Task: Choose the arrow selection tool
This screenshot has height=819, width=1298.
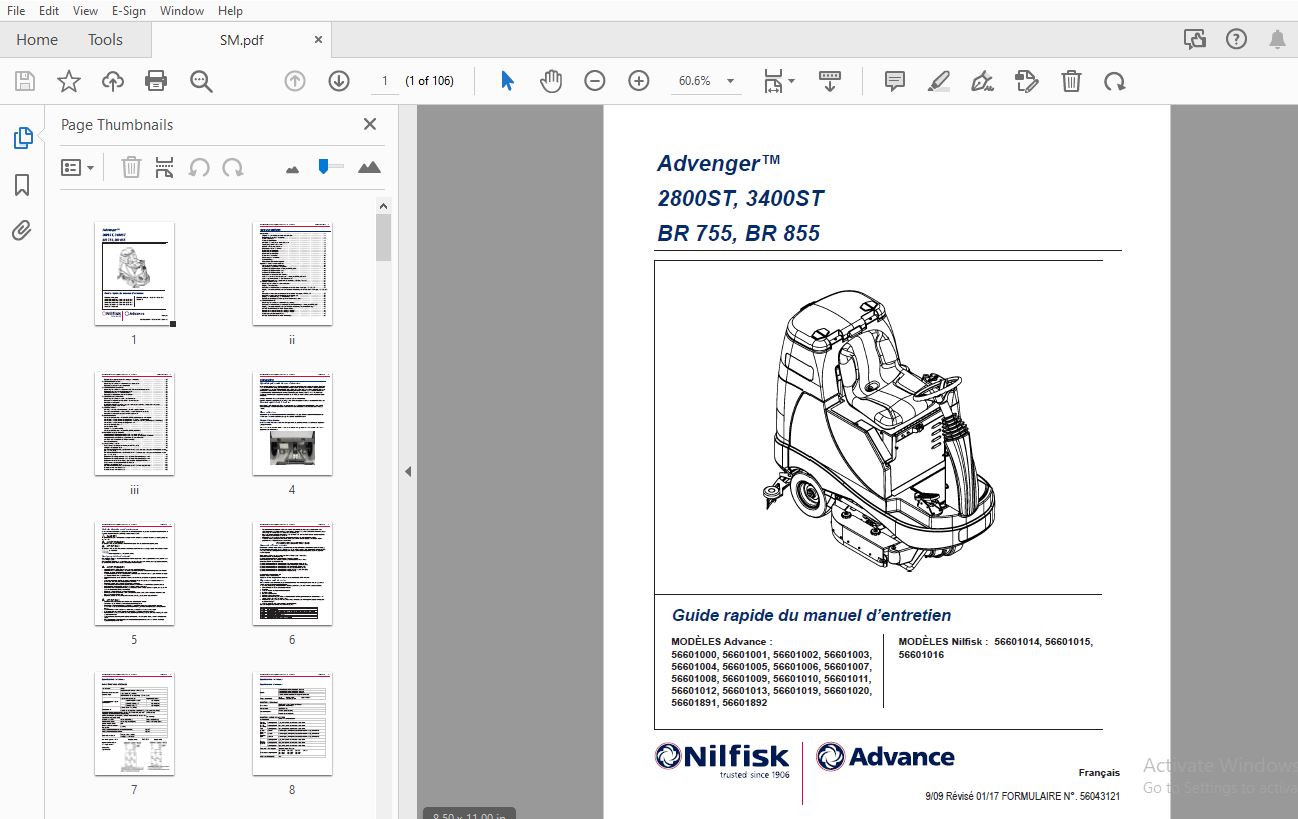Action: (507, 81)
